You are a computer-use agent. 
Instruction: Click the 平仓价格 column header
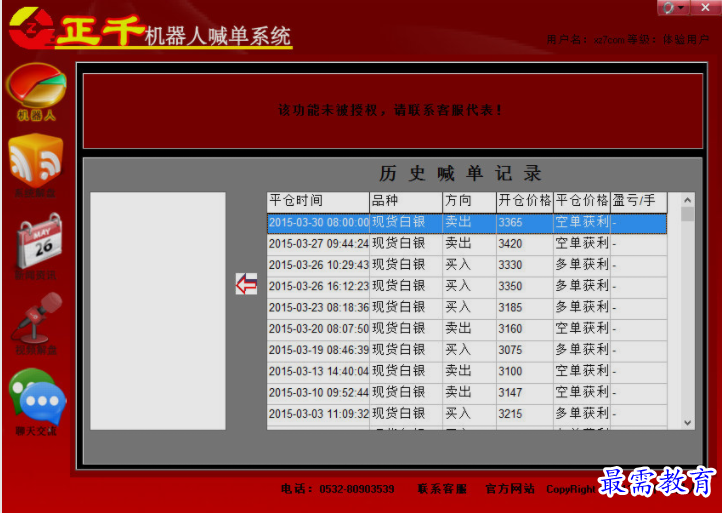pos(582,202)
